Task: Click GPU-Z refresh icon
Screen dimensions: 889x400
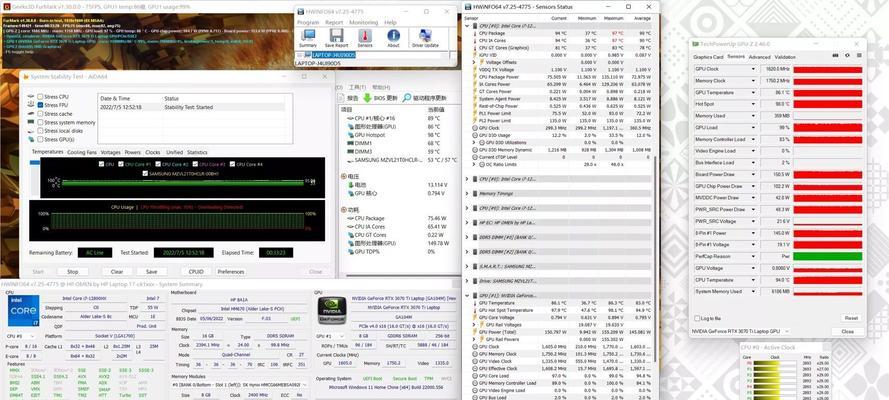Action: pos(847,56)
